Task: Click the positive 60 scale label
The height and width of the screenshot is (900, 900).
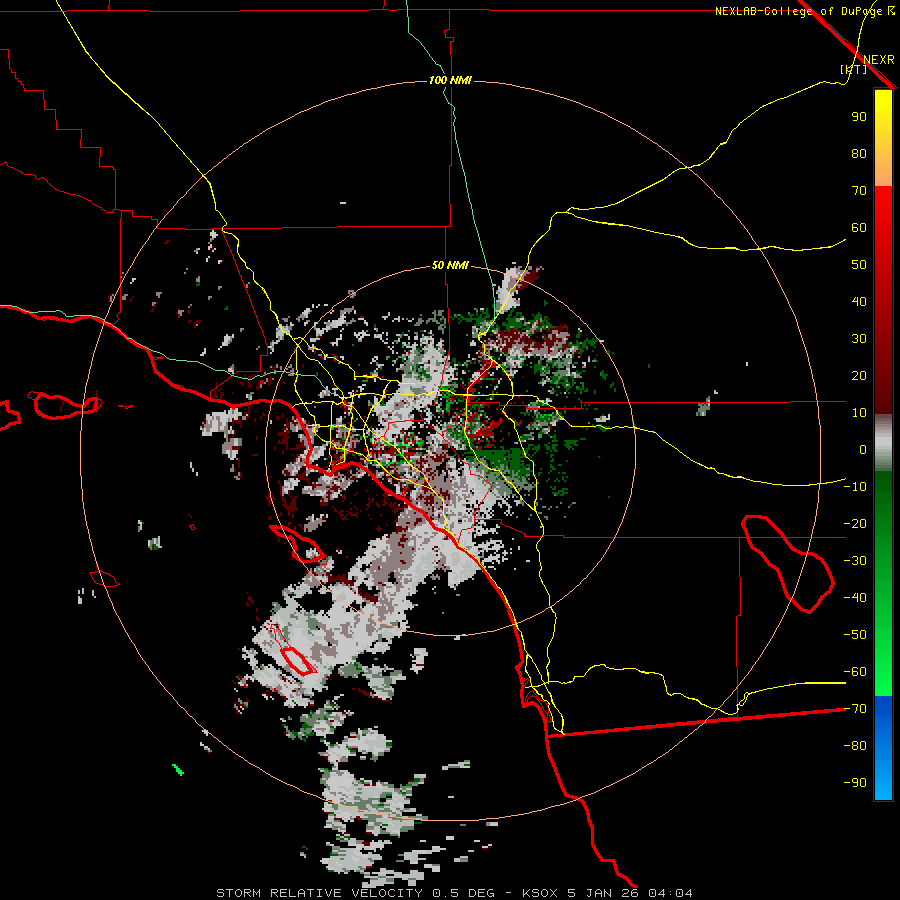Action: [x=859, y=228]
